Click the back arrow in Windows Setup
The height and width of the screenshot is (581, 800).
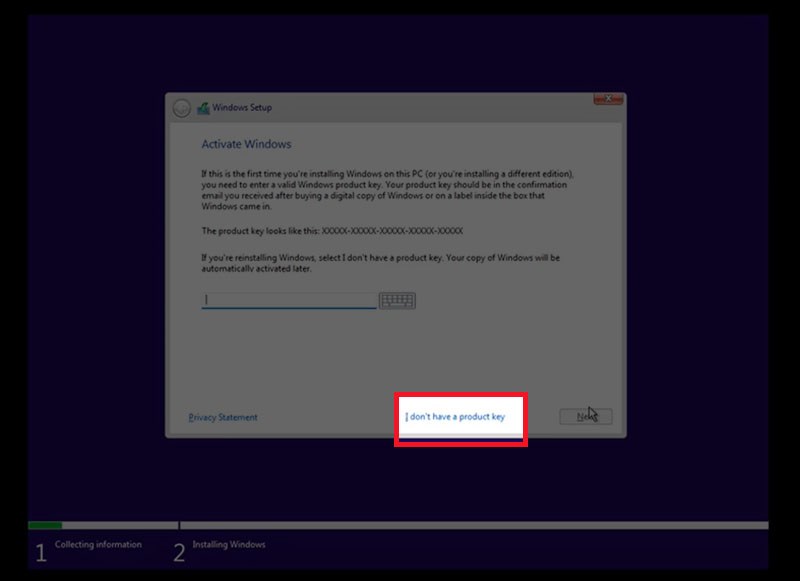click(x=182, y=108)
